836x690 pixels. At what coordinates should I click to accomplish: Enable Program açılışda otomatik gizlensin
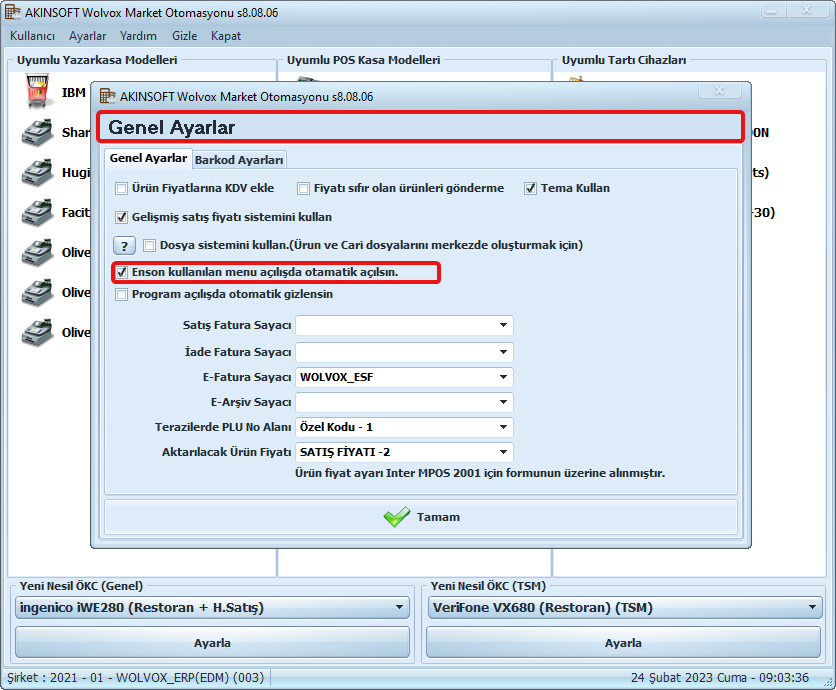click(122, 294)
